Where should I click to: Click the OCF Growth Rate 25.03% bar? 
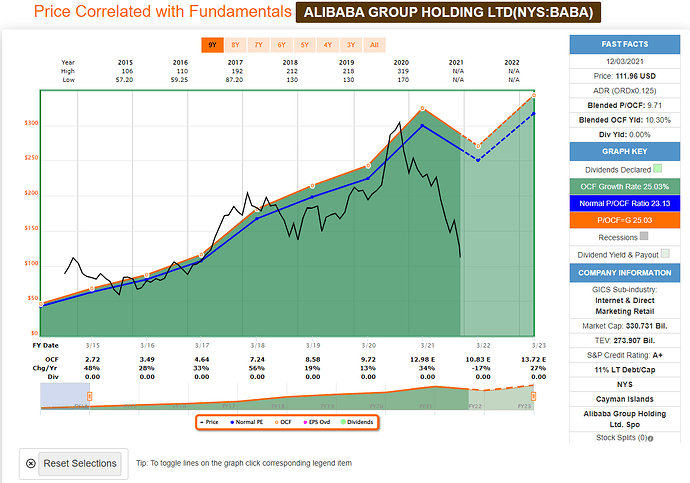(x=624, y=187)
